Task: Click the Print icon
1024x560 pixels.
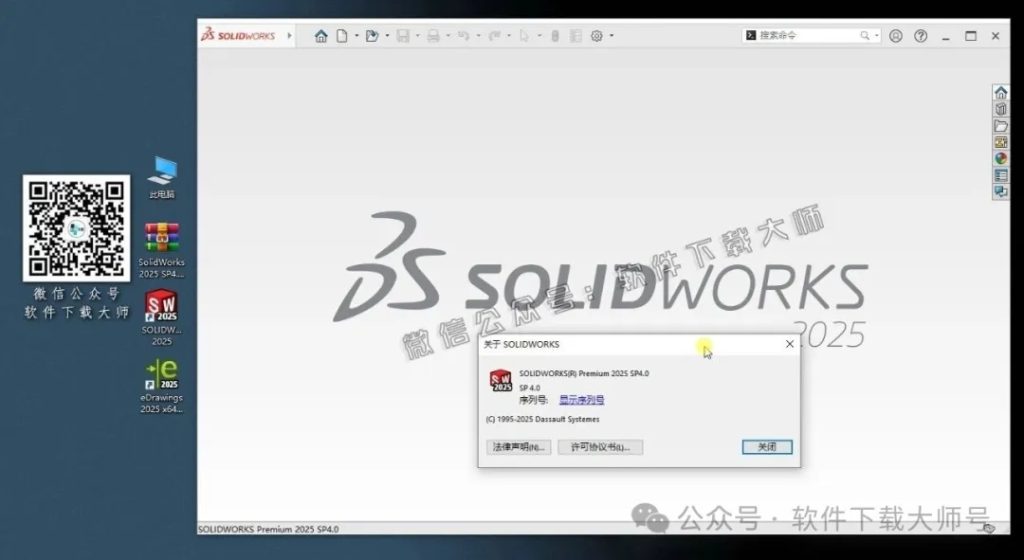Action: tap(433, 36)
